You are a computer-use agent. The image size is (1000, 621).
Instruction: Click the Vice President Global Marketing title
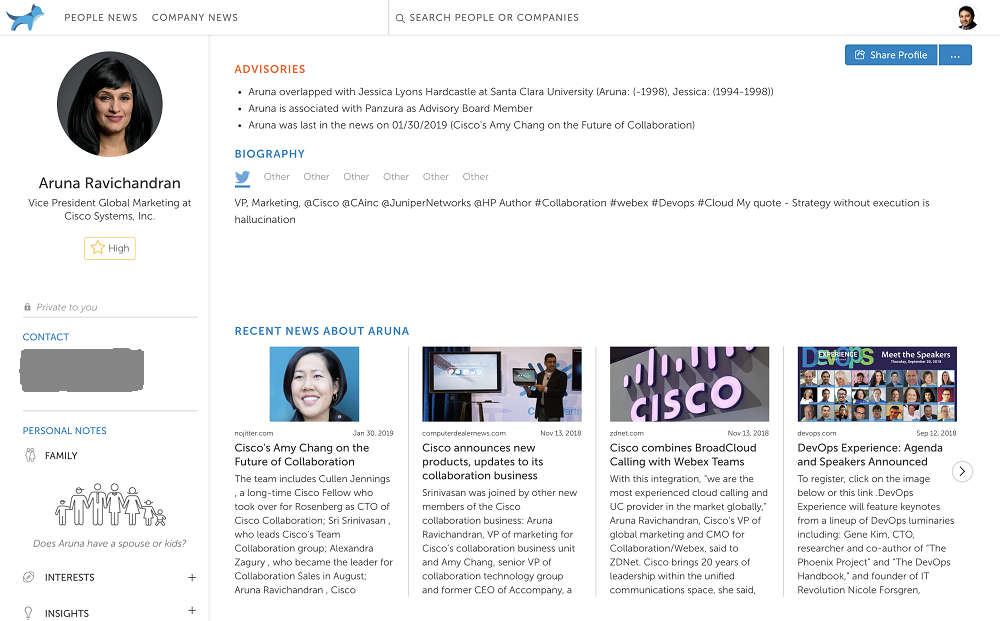tap(110, 209)
